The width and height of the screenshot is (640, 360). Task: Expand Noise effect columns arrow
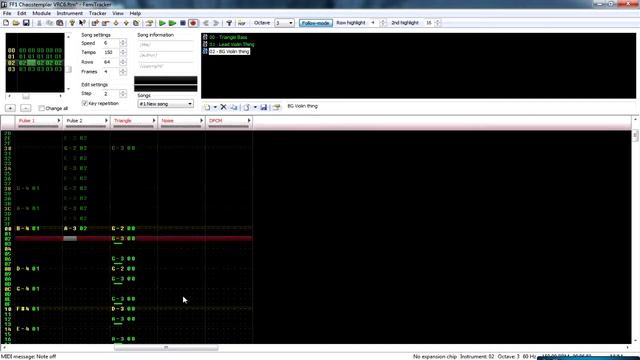pyautogui.click(x=201, y=121)
